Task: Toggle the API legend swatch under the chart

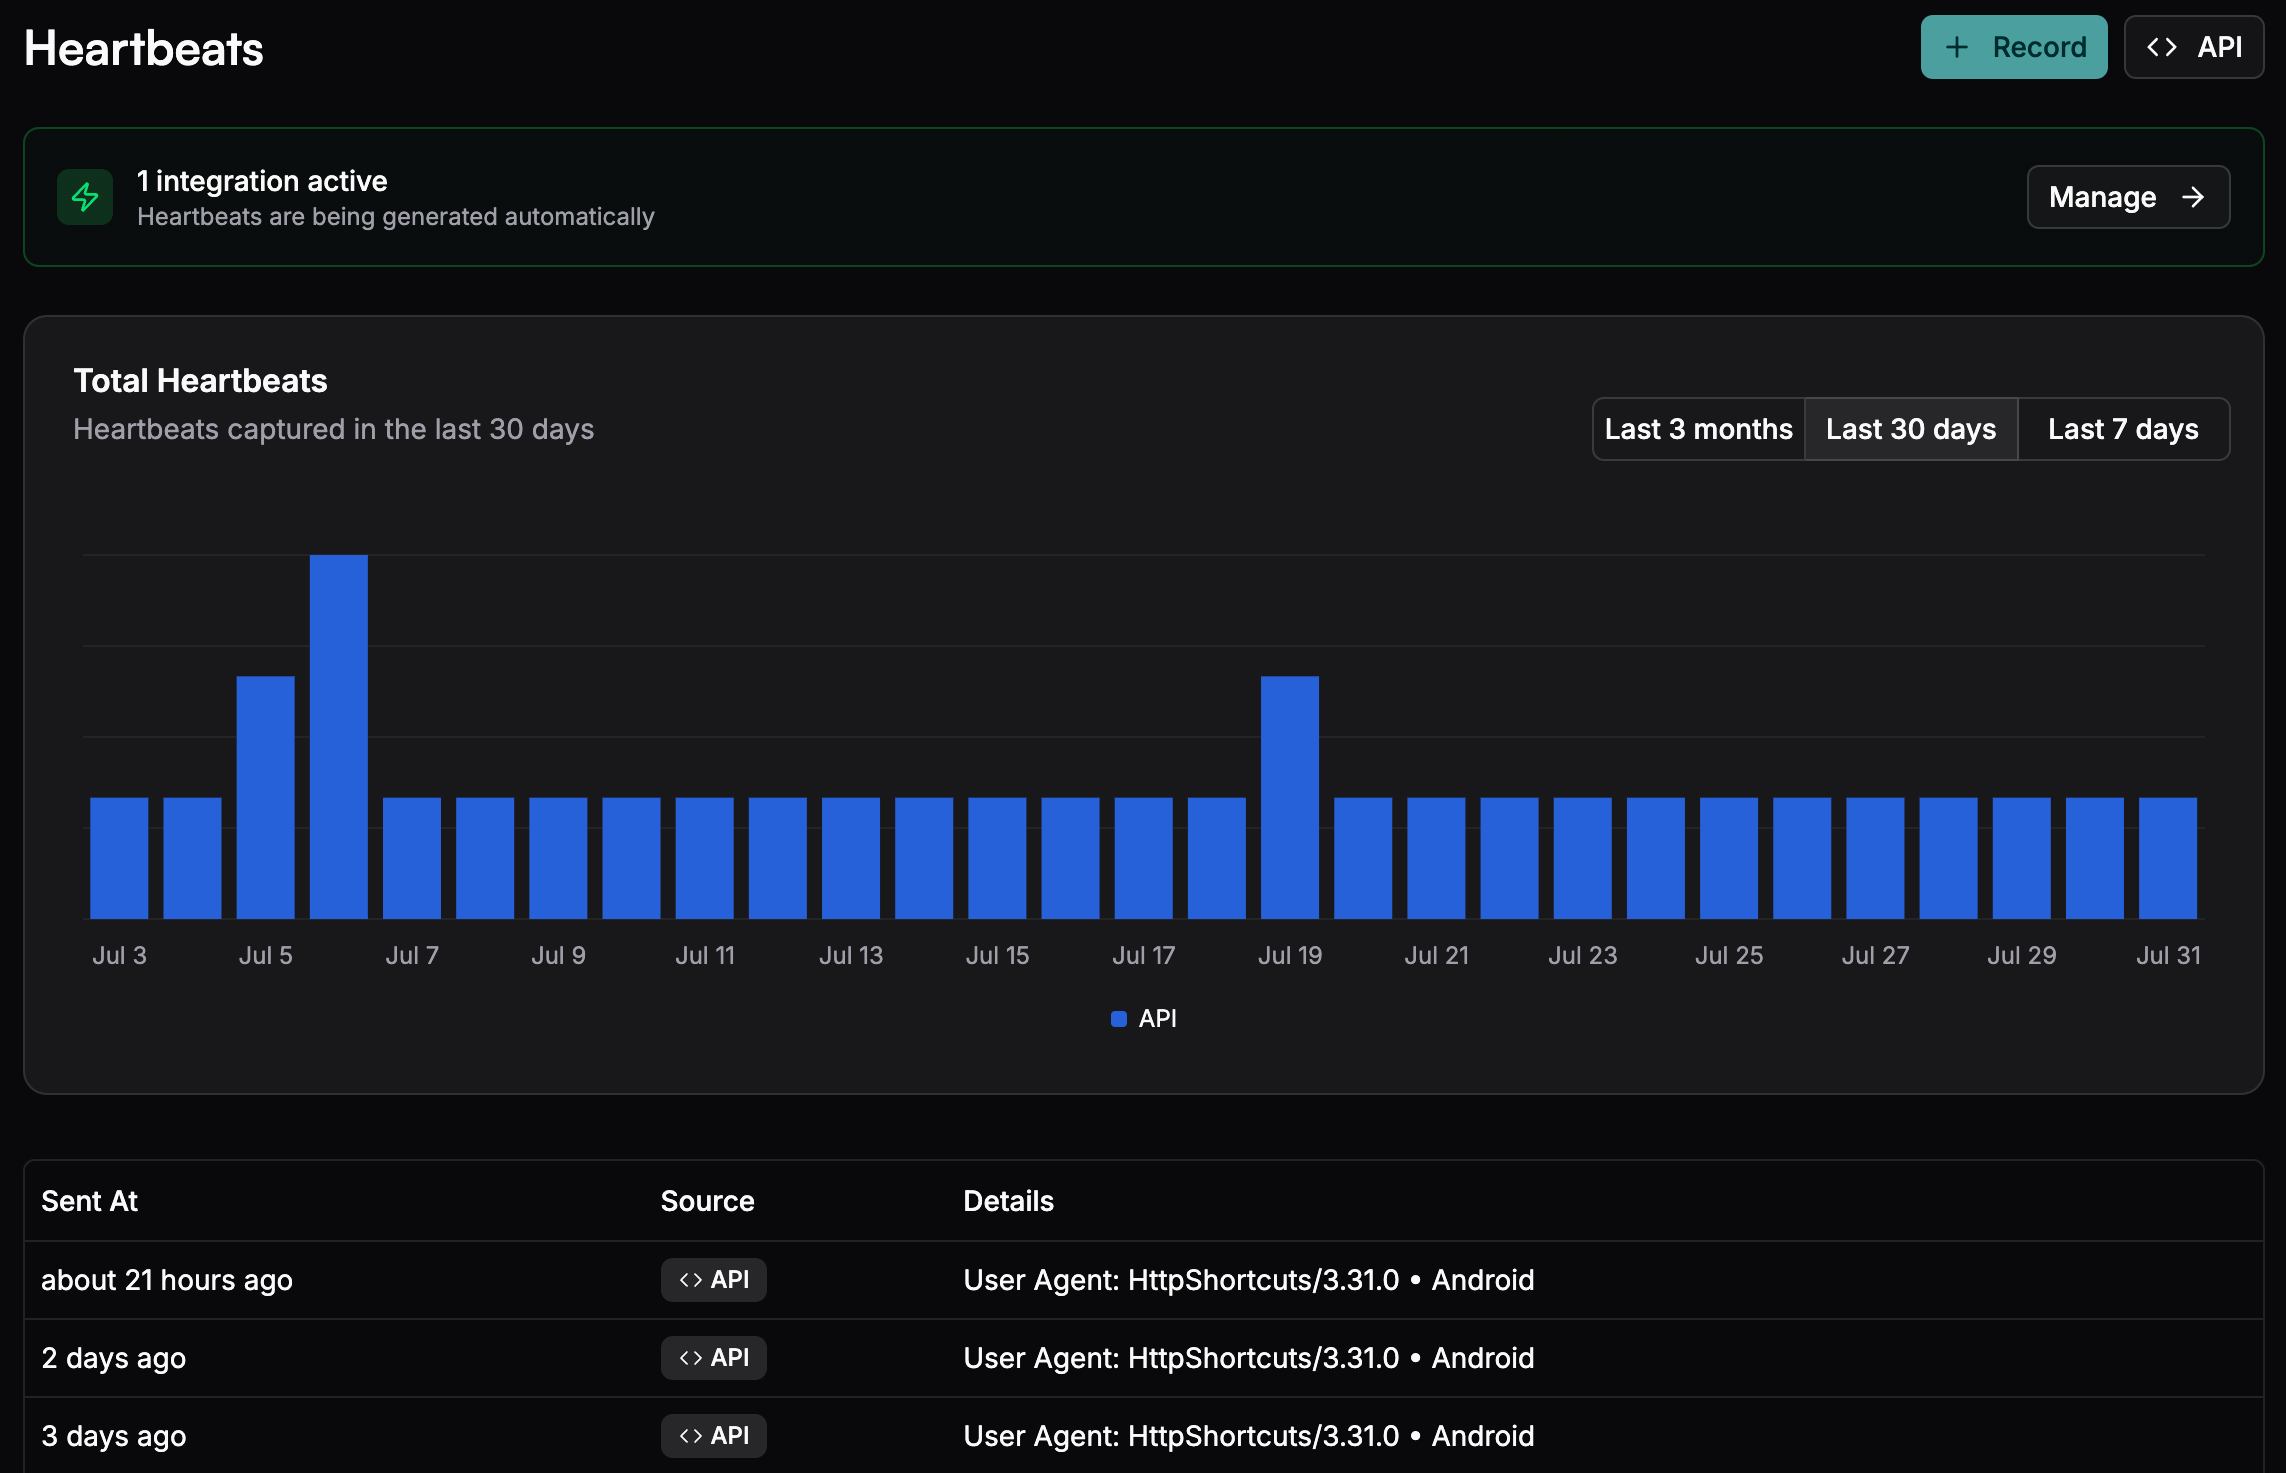Action: point(1119,1019)
